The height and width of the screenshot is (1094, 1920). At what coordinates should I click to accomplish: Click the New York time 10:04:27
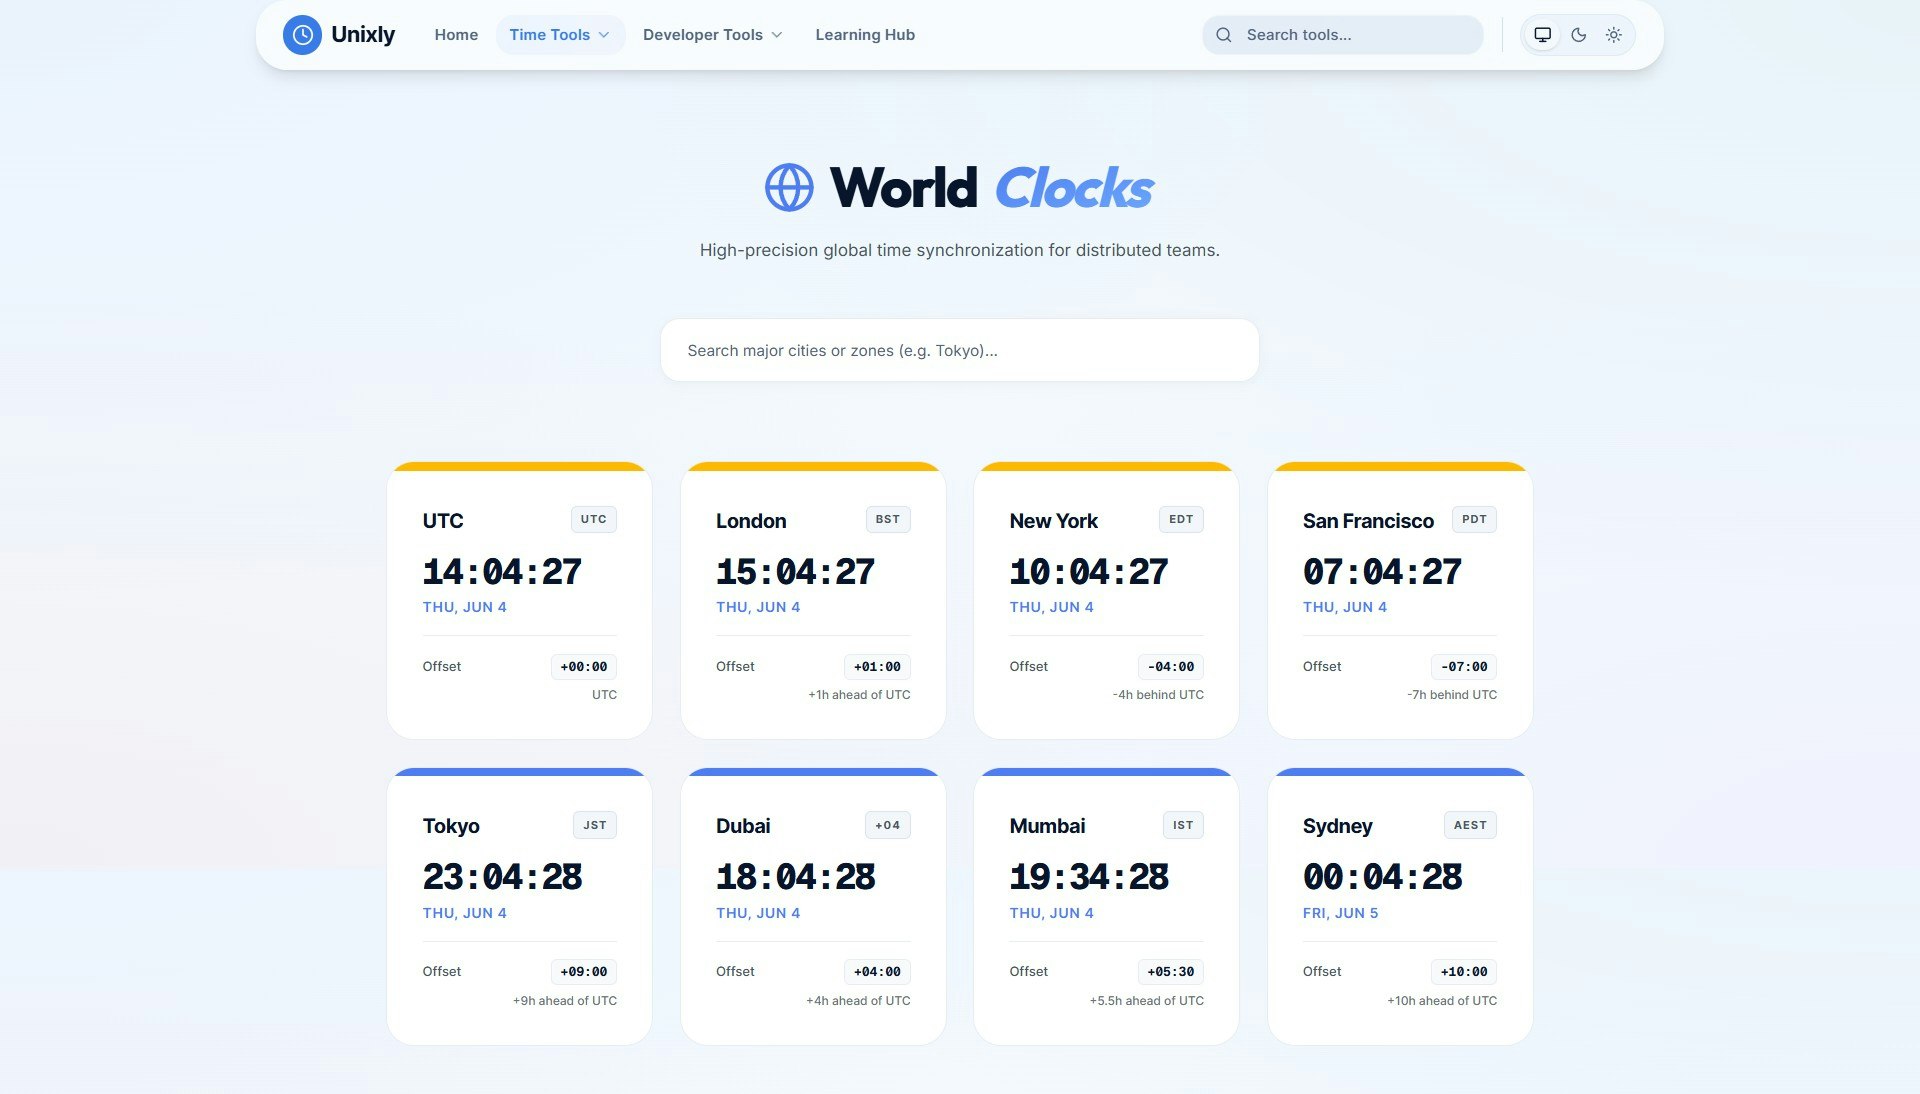coord(1089,572)
